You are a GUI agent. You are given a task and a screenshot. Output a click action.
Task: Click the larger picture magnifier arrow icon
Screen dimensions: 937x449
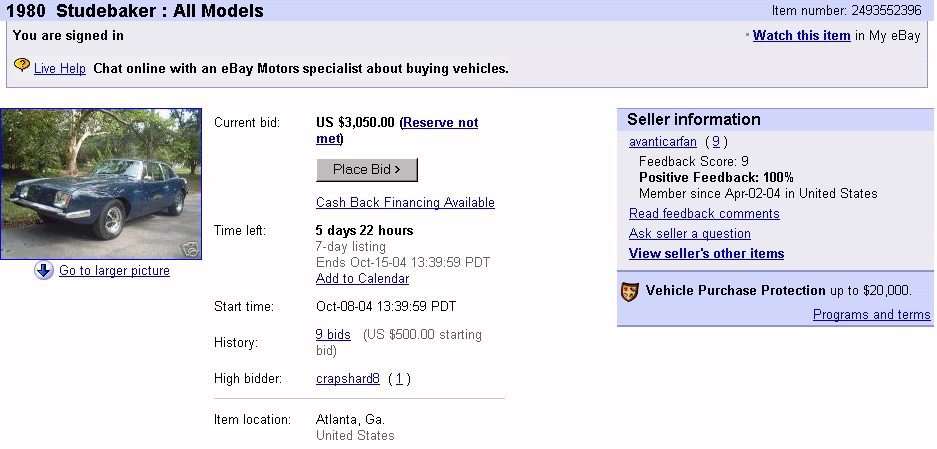(x=44, y=271)
